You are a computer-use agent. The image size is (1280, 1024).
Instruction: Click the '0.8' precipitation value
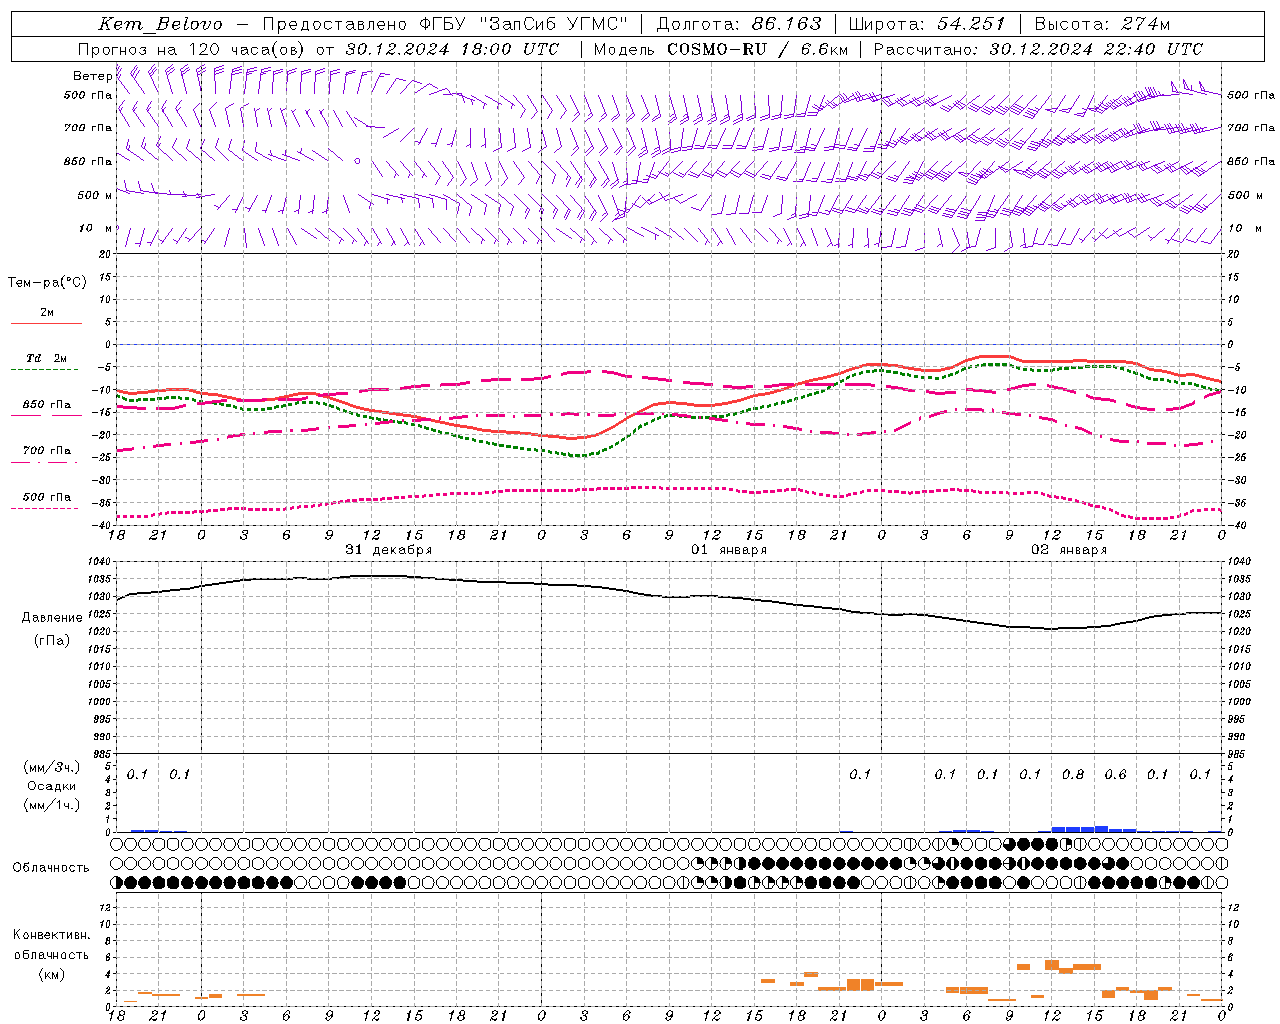(x=1073, y=774)
